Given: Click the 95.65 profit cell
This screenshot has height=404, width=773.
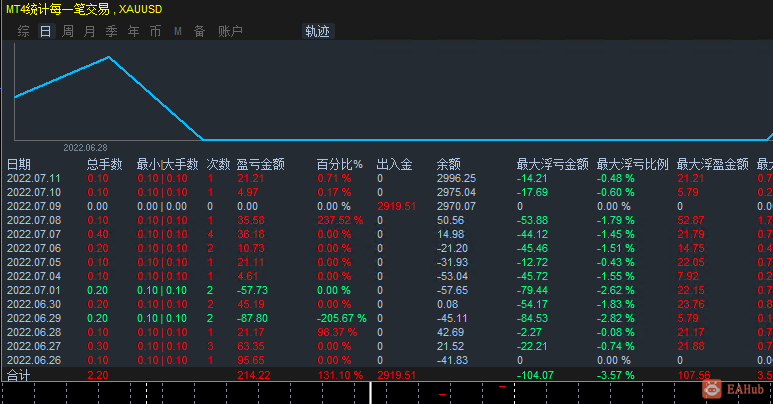Looking at the screenshot, I should pos(251,360).
